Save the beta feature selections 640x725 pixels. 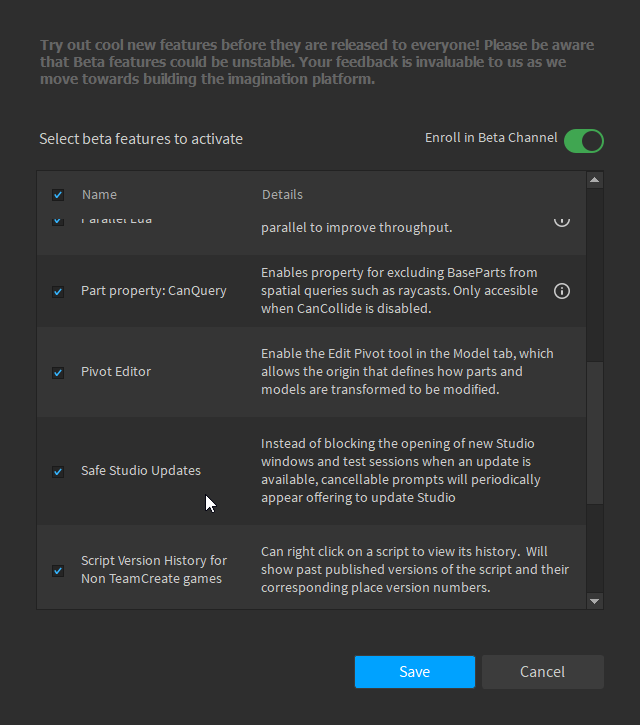tap(414, 672)
